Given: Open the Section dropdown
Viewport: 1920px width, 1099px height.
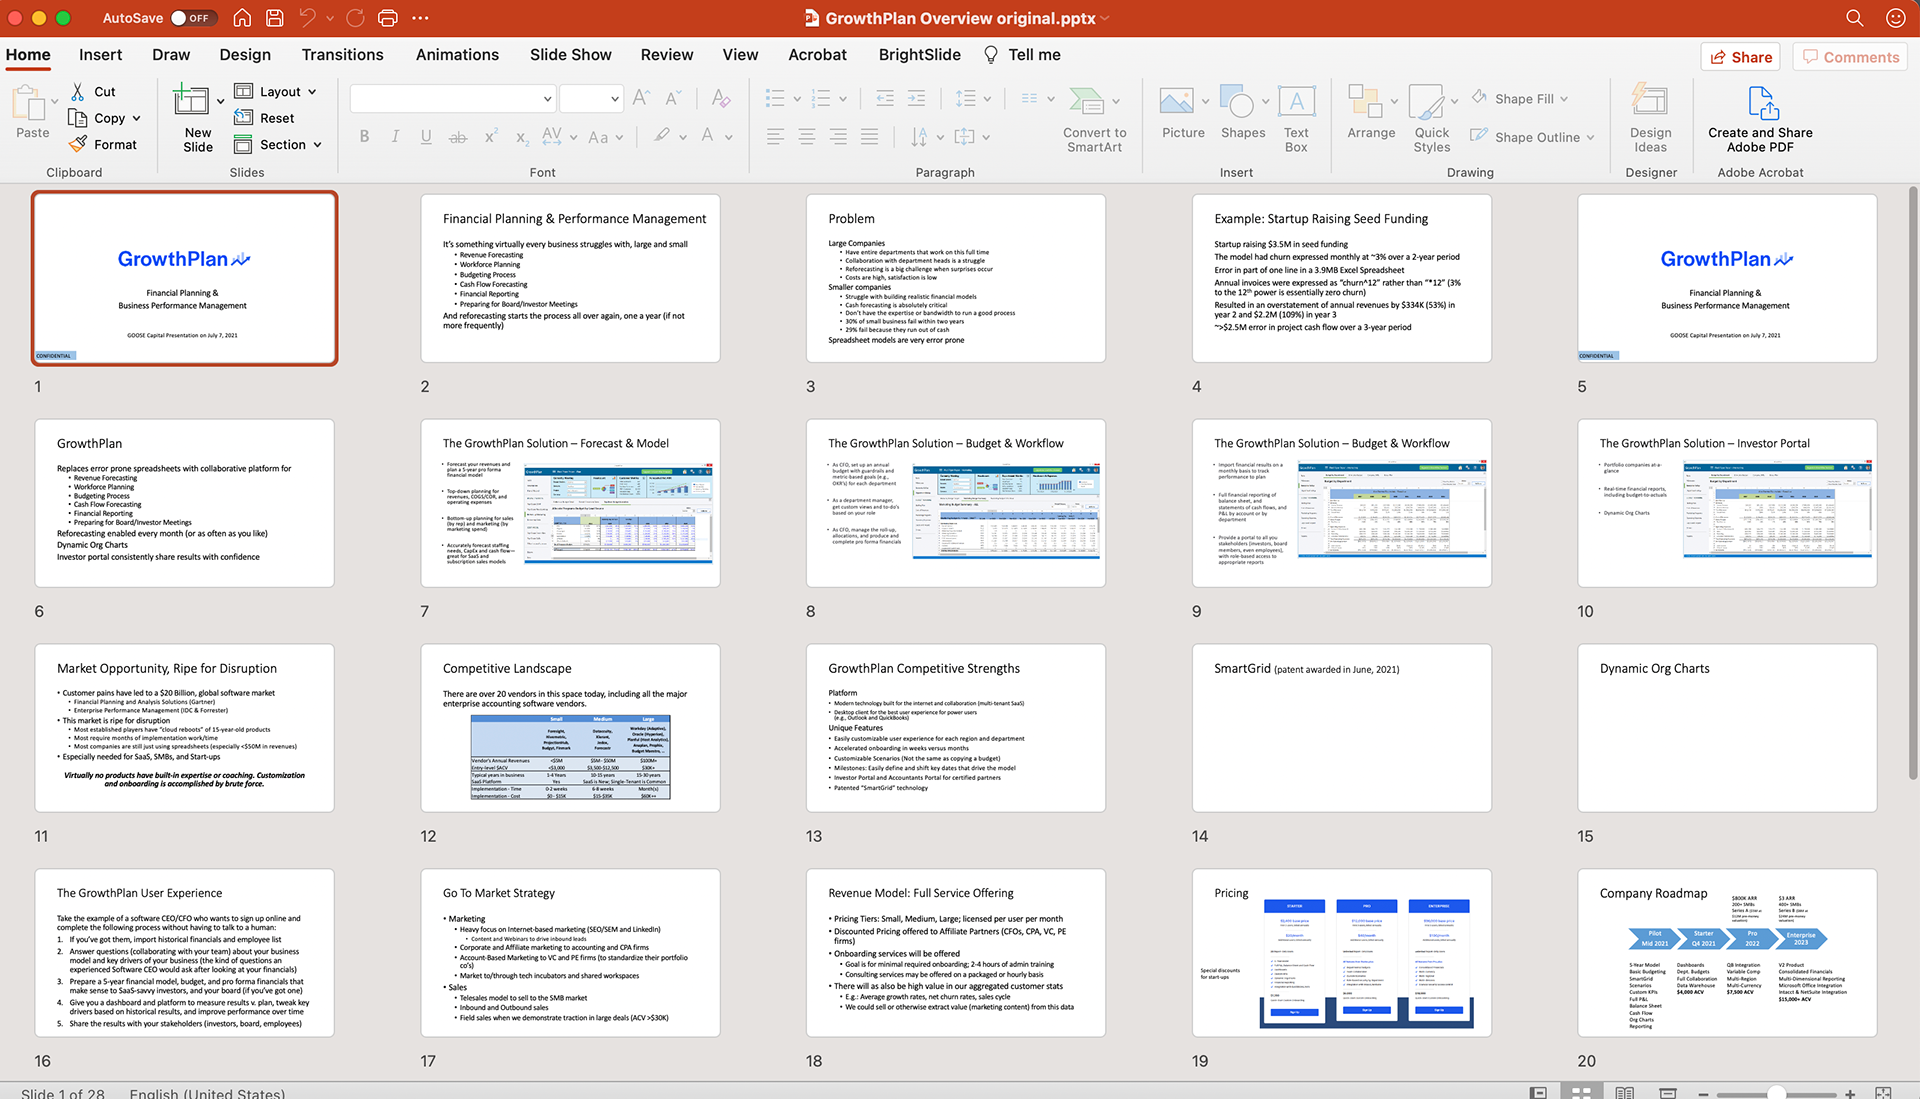Looking at the screenshot, I should pyautogui.click(x=278, y=144).
